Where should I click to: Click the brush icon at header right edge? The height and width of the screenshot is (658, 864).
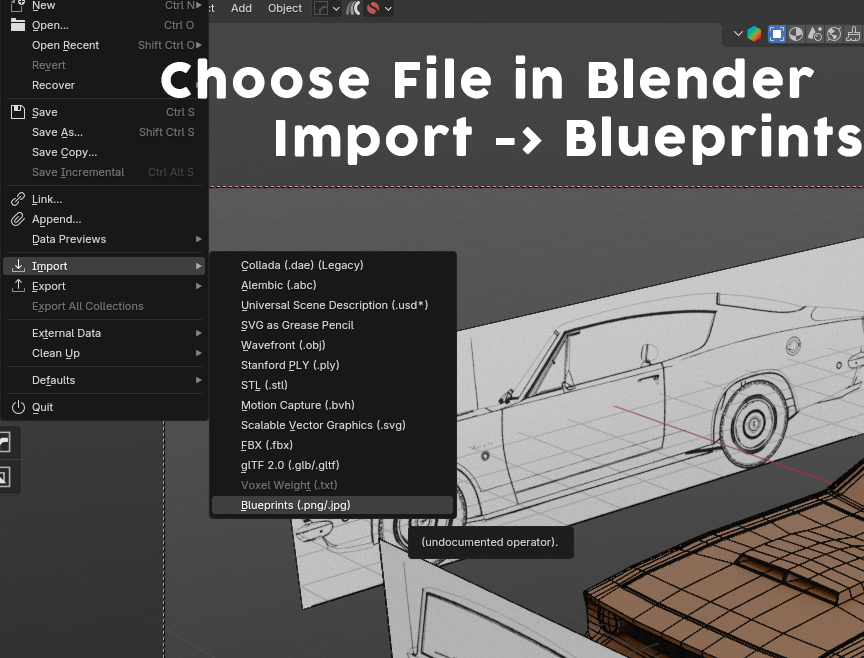(x=854, y=34)
